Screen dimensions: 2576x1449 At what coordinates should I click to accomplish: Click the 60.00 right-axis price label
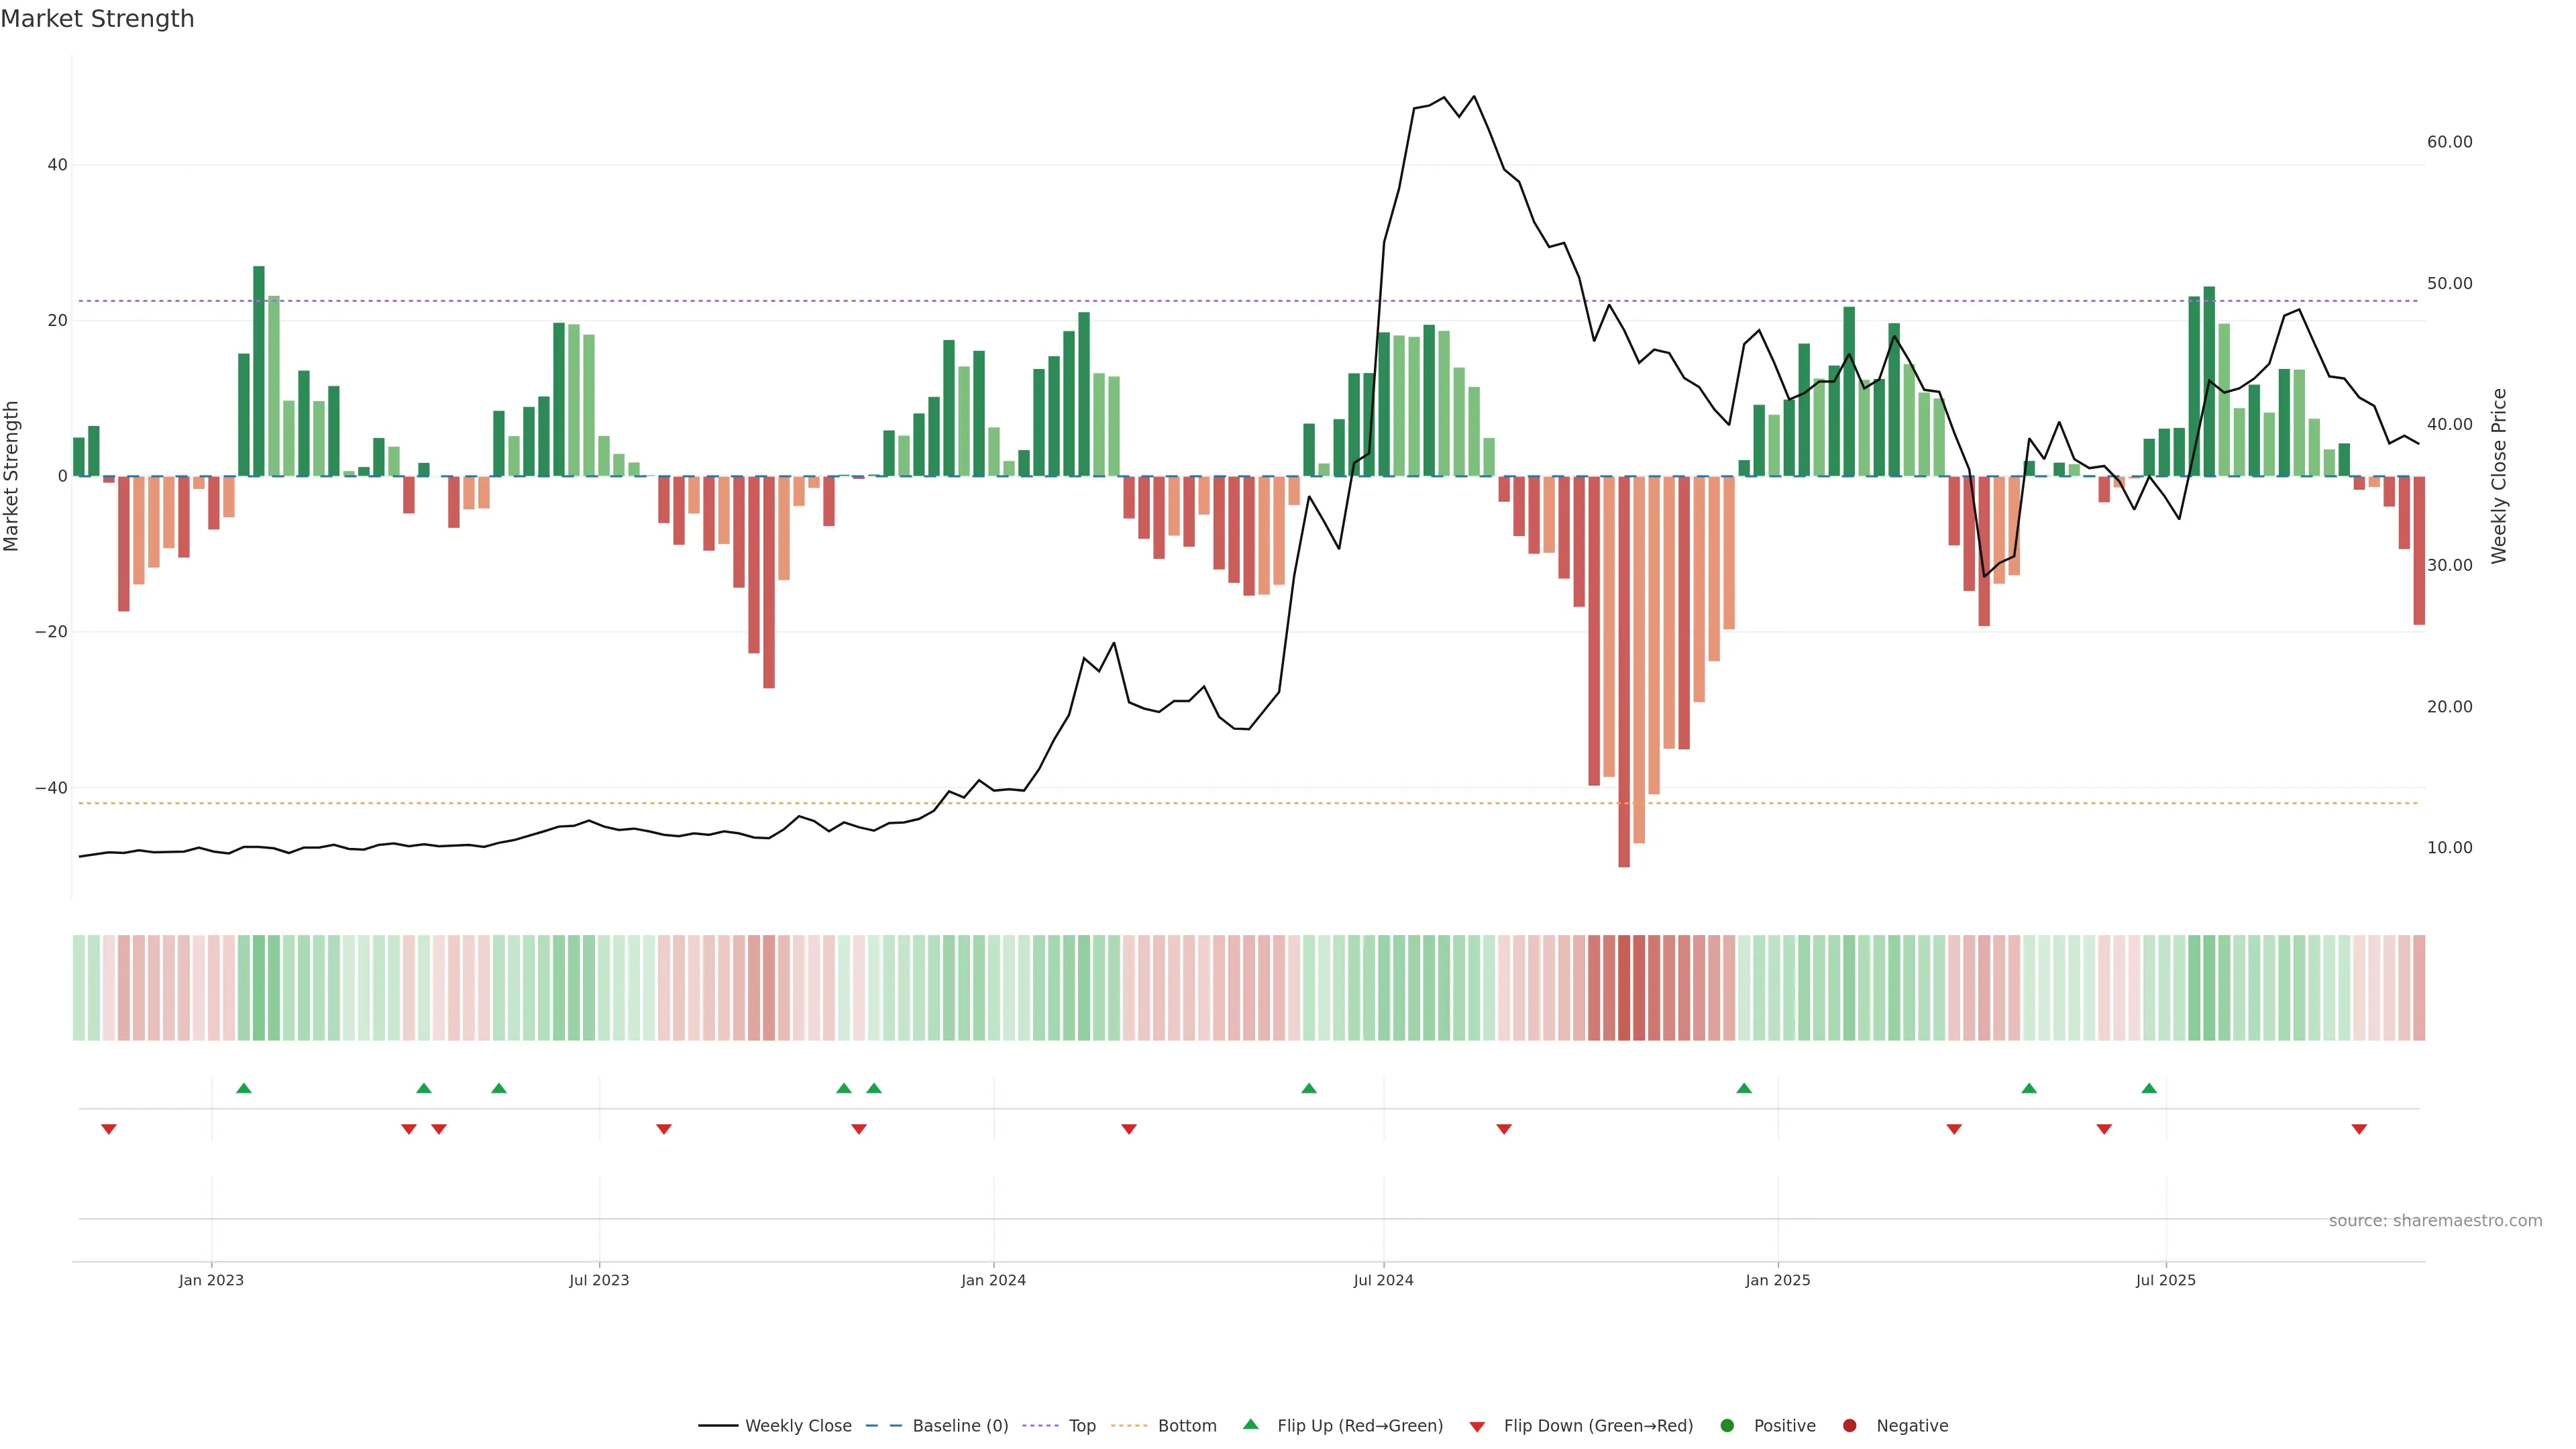pos(2449,142)
